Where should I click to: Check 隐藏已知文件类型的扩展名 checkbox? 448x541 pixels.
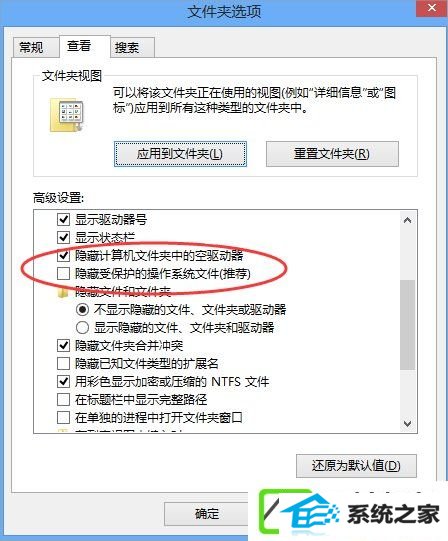pyautogui.click(x=64, y=363)
